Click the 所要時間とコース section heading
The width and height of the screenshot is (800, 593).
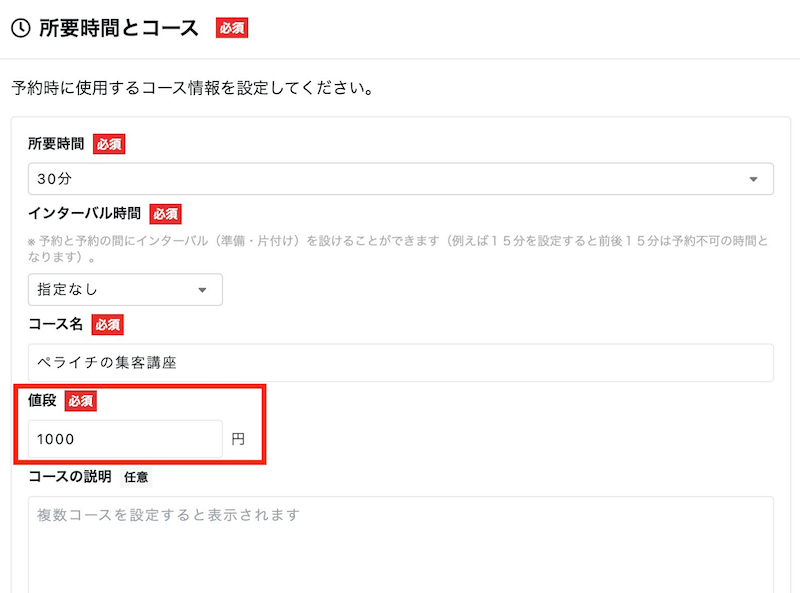119,28
